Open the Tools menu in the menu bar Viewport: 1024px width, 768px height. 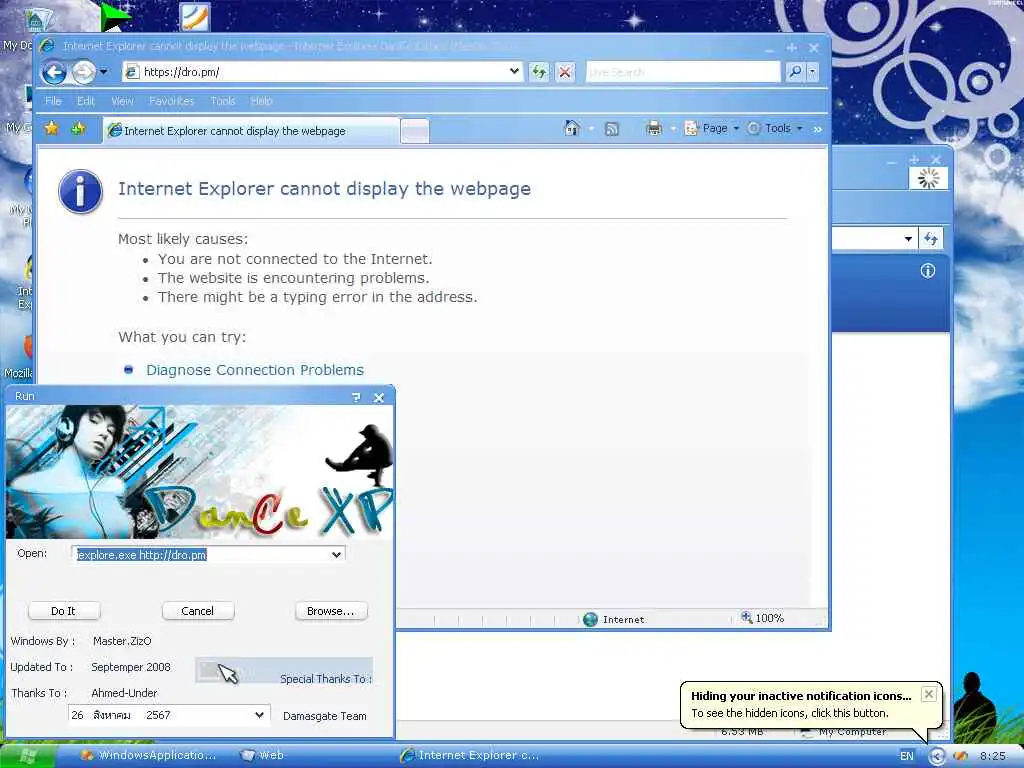click(223, 101)
